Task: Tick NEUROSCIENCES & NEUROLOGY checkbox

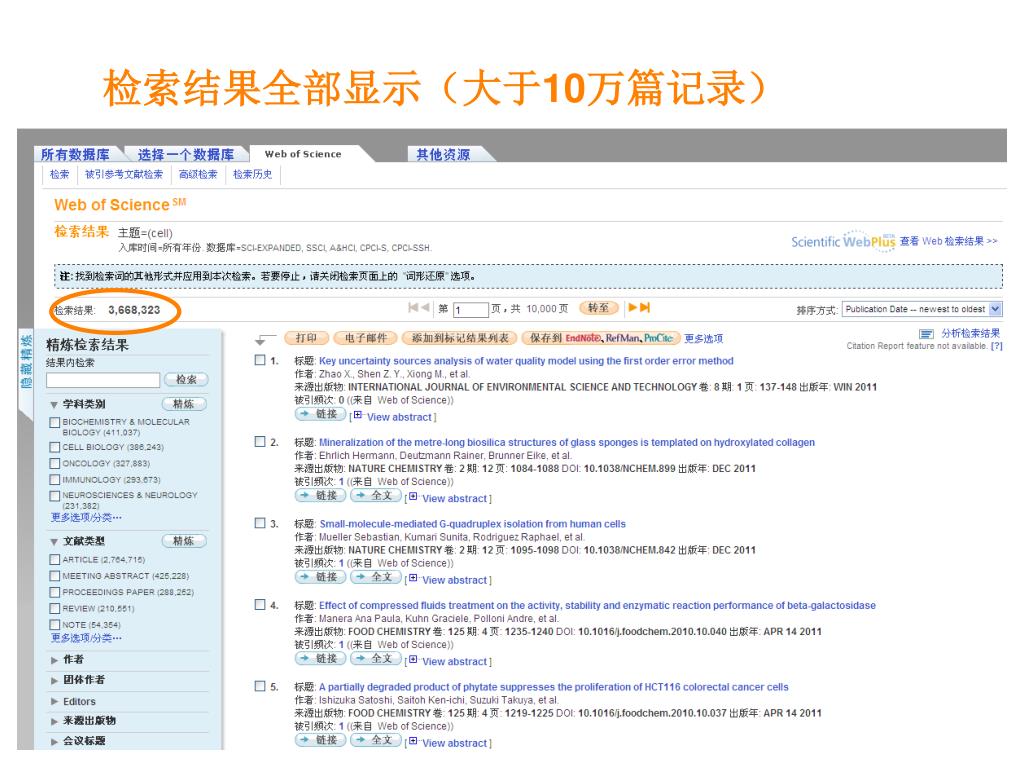Action: [x=55, y=496]
